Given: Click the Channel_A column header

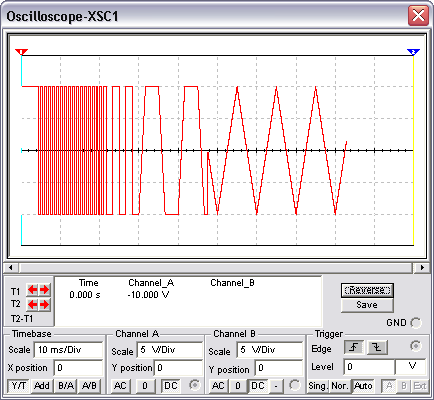Looking at the screenshot, I should pos(151,283).
